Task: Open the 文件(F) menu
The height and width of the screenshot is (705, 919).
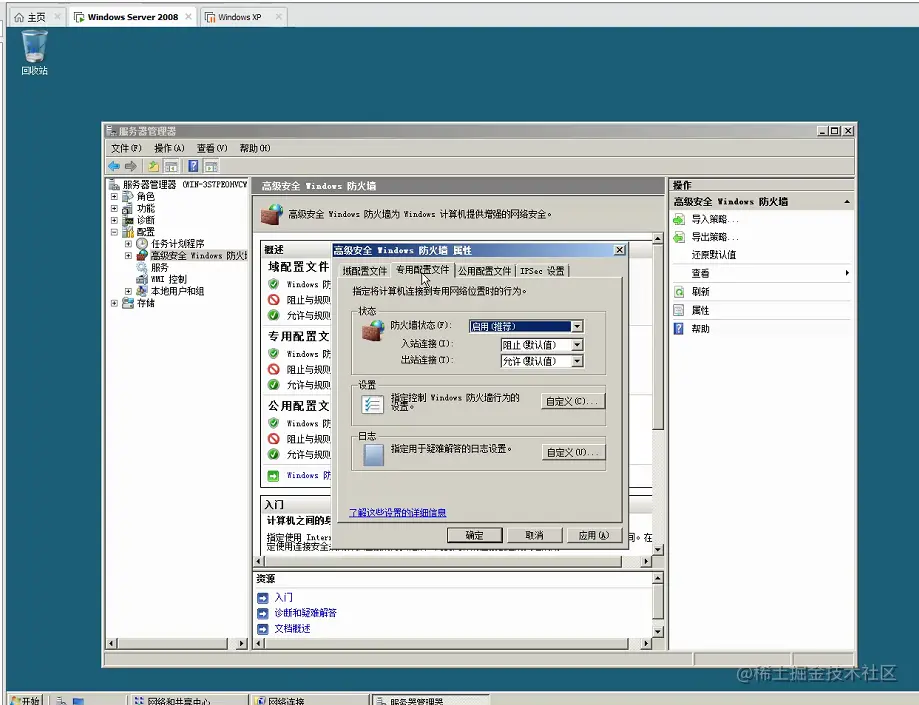Action: click(126, 148)
